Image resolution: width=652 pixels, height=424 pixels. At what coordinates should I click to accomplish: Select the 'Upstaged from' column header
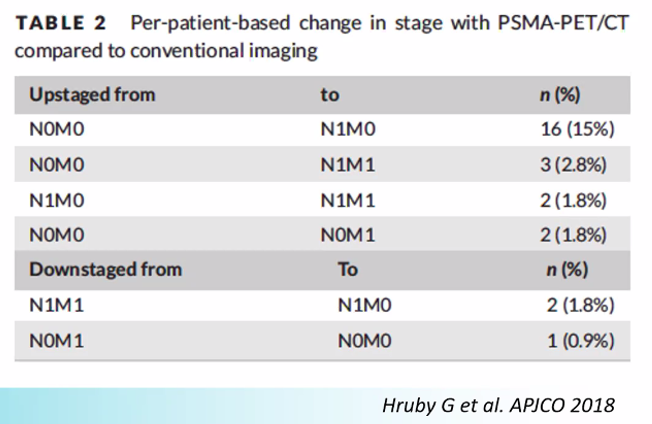point(92,95)
